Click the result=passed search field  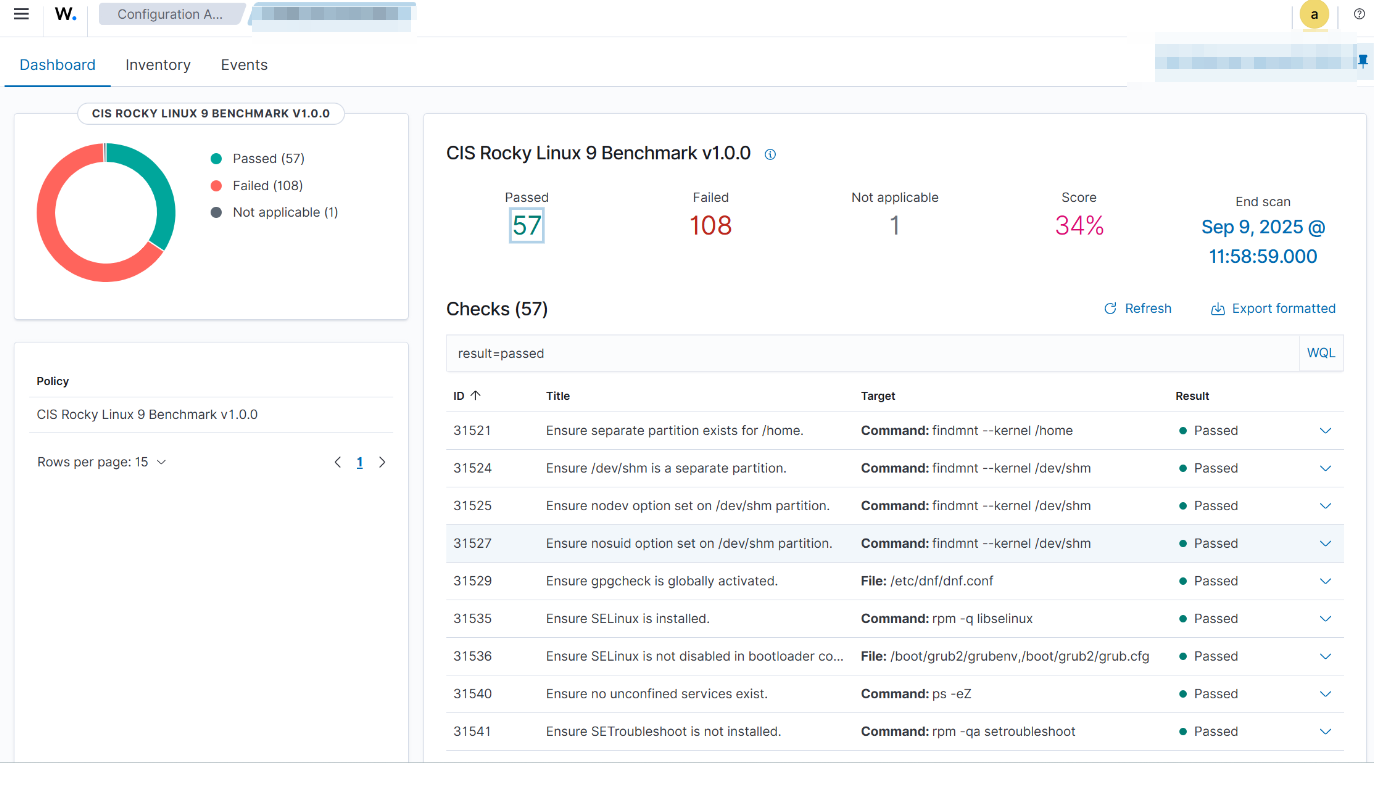(x=872, y=353)
